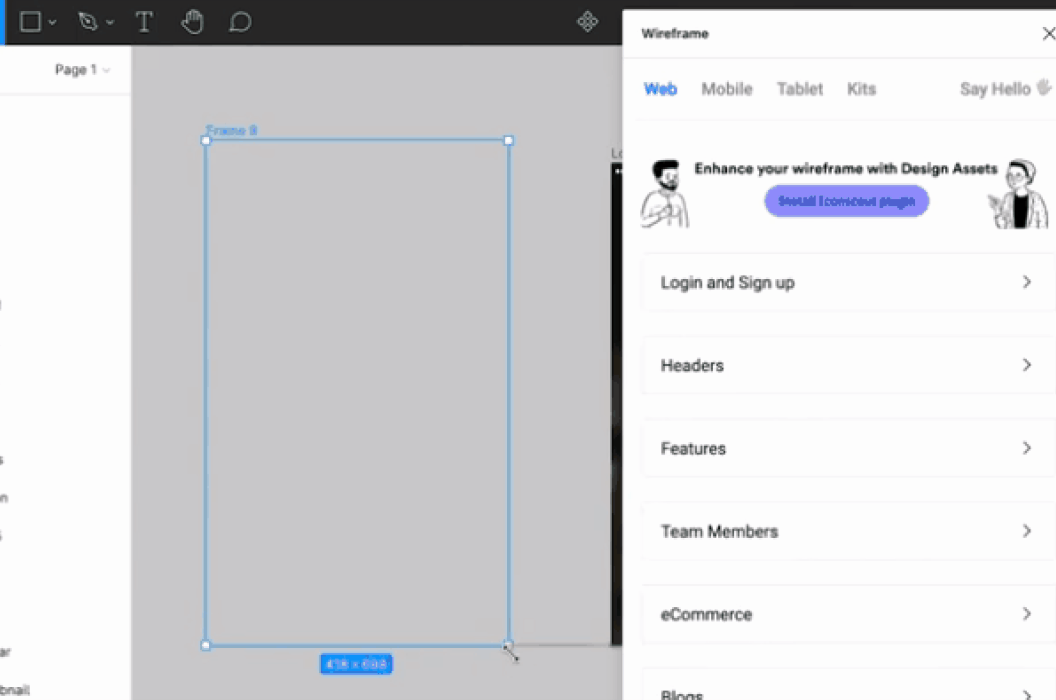Open the eCommerce category
Viewport: 1056px width, 700px height.
tap(849, 614)
